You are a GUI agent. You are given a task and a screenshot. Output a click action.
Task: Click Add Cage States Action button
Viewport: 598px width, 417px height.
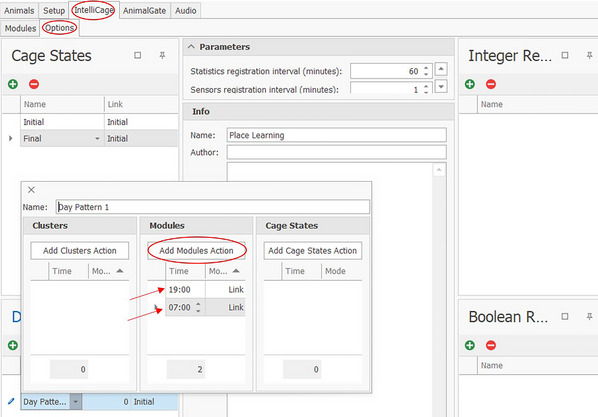coord(313,251)
